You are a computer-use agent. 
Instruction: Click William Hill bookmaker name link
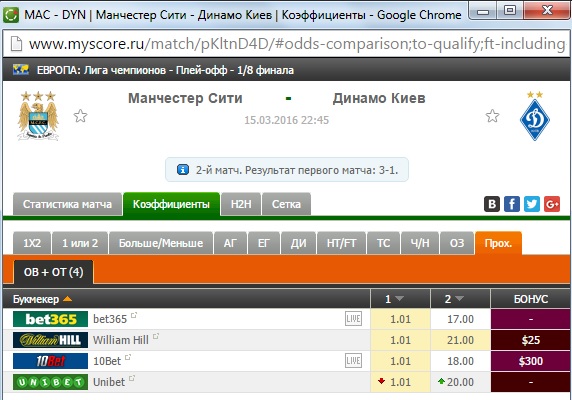click(121, 340)
